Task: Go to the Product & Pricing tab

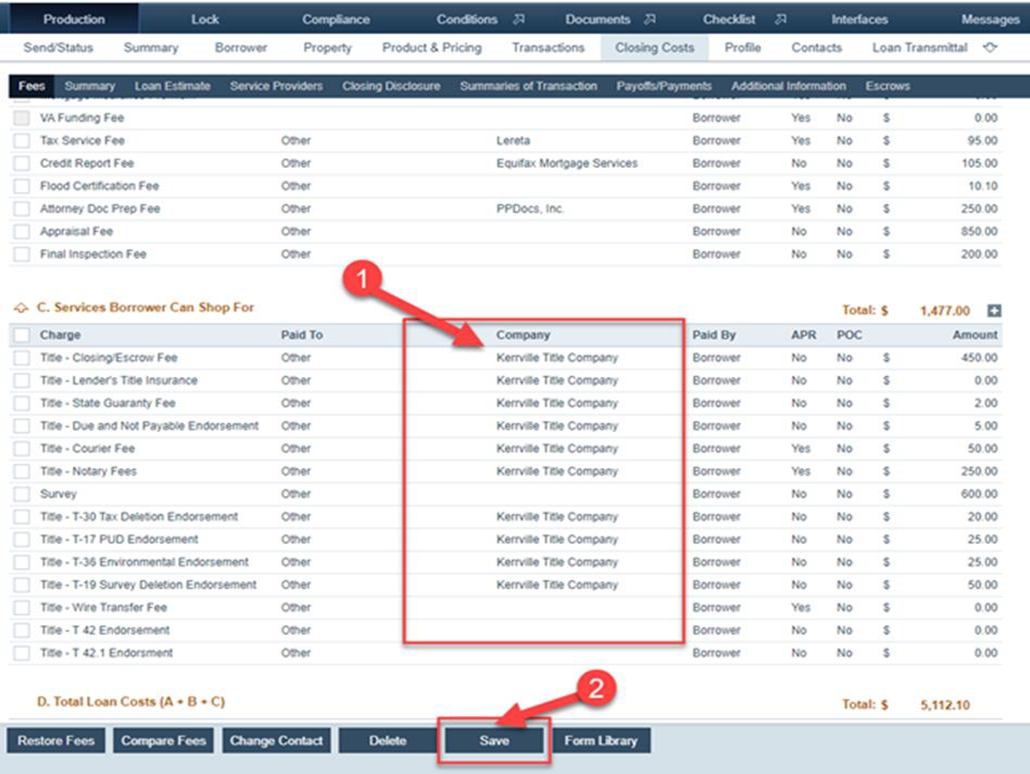Action: pos(431,47)
